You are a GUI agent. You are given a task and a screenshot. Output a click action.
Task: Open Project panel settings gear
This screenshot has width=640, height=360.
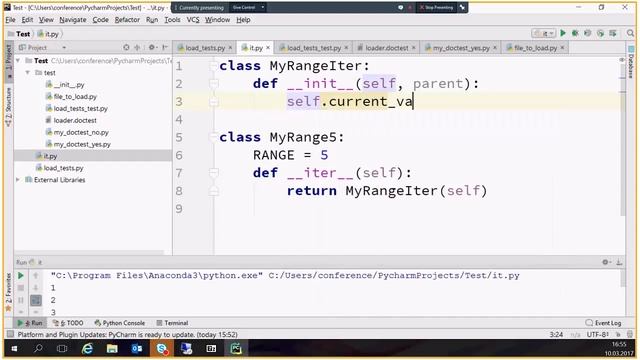click(152, 48)
